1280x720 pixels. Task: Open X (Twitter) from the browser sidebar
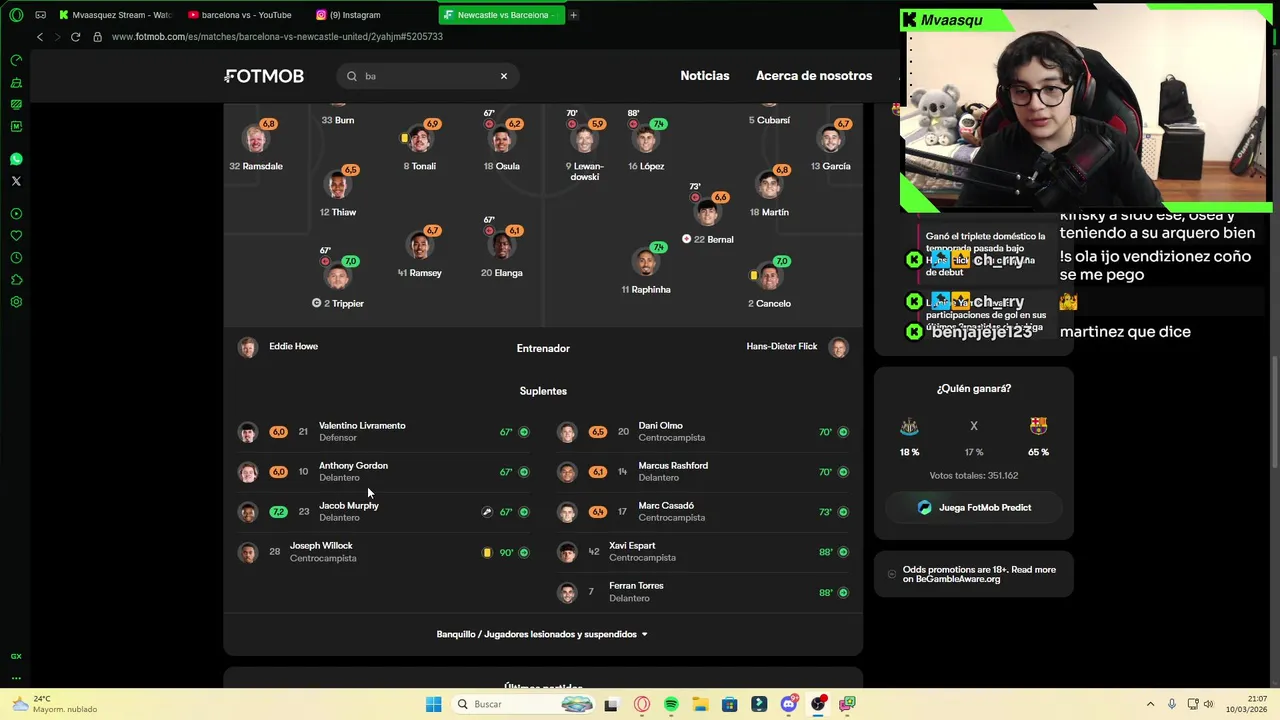(16, 181)
